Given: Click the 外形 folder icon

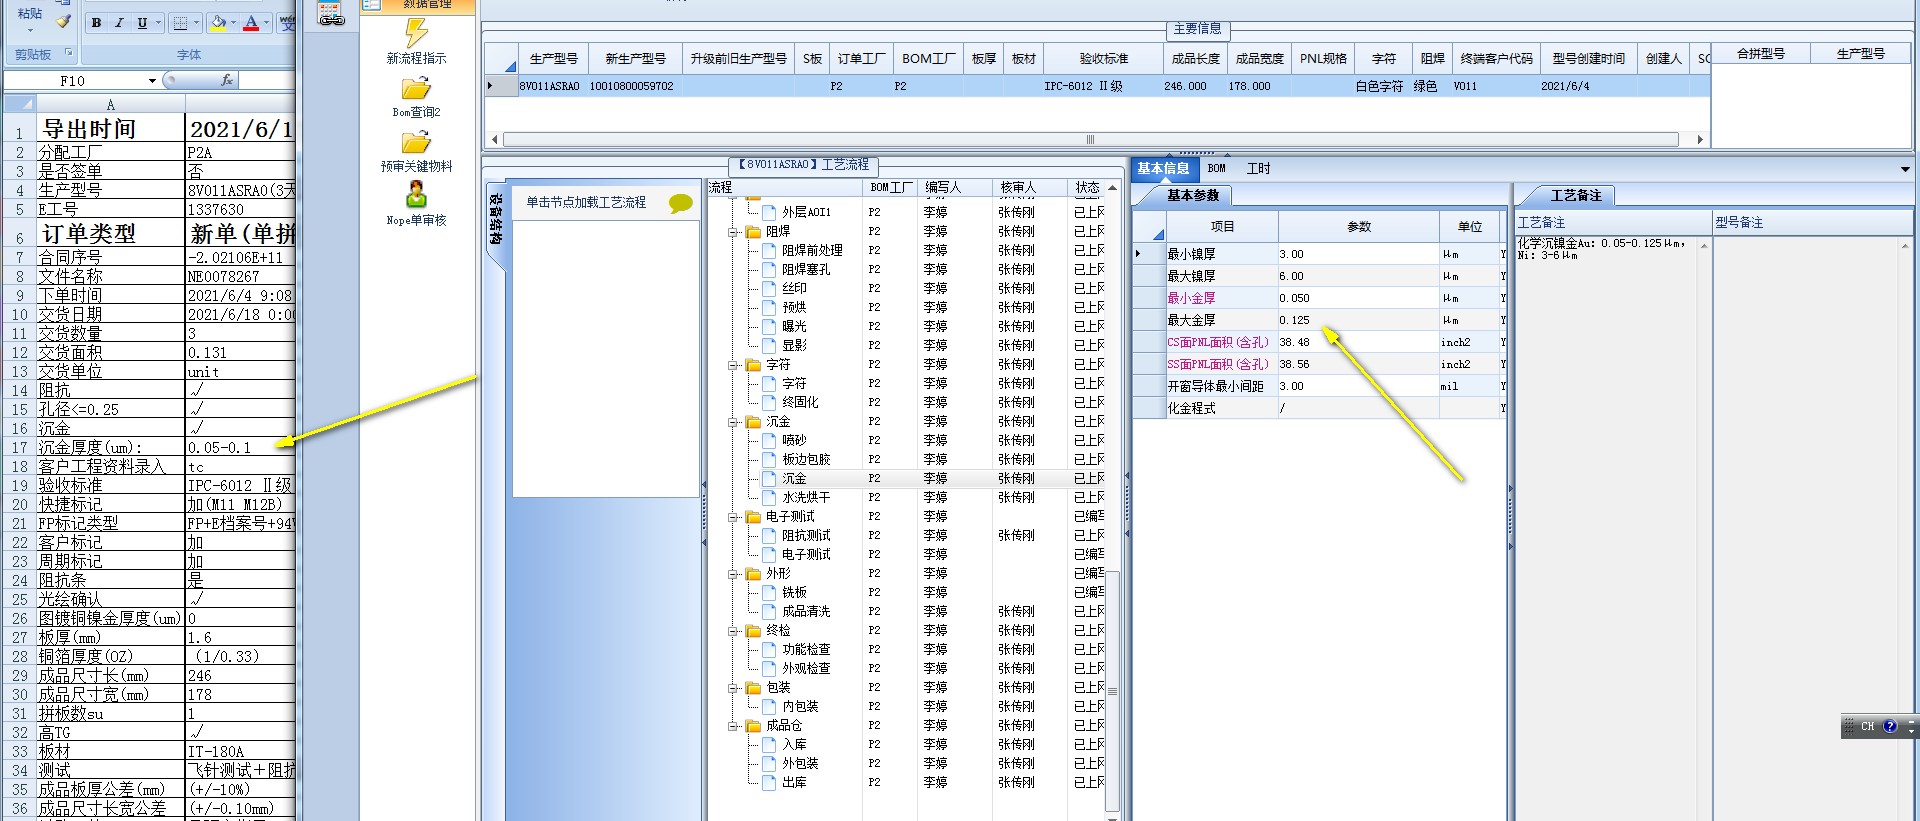Looking at the screenshot, I should tap(754, 574).
